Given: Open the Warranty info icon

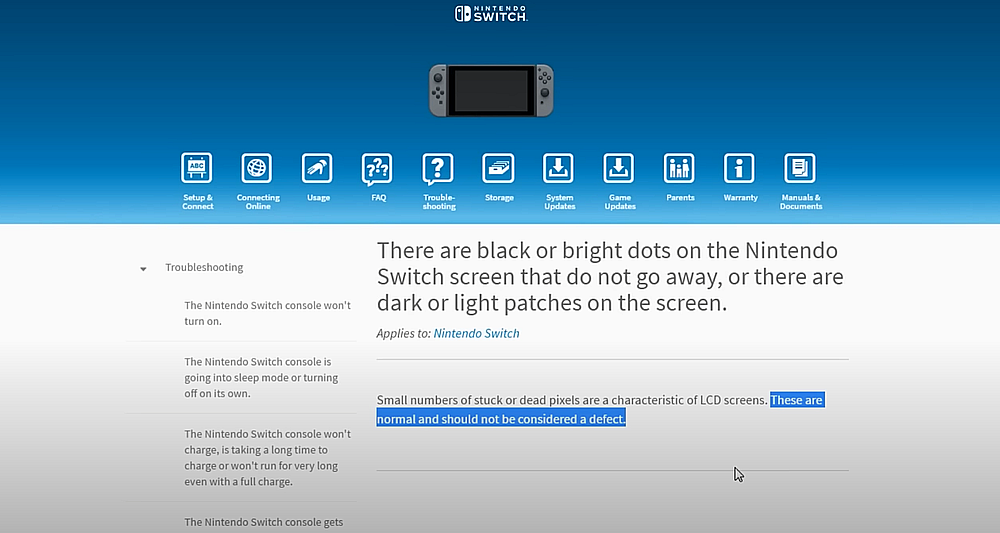Looking at the screenshot, I should [739, 168].
